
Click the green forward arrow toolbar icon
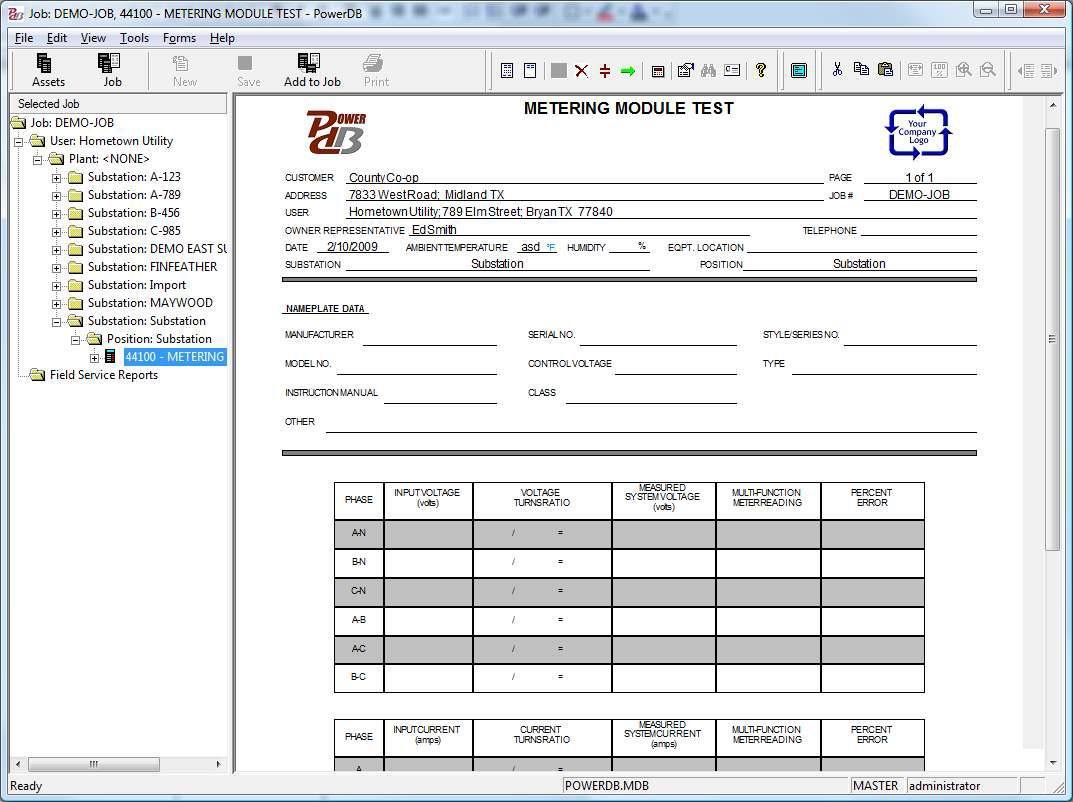tap(627, 70)
